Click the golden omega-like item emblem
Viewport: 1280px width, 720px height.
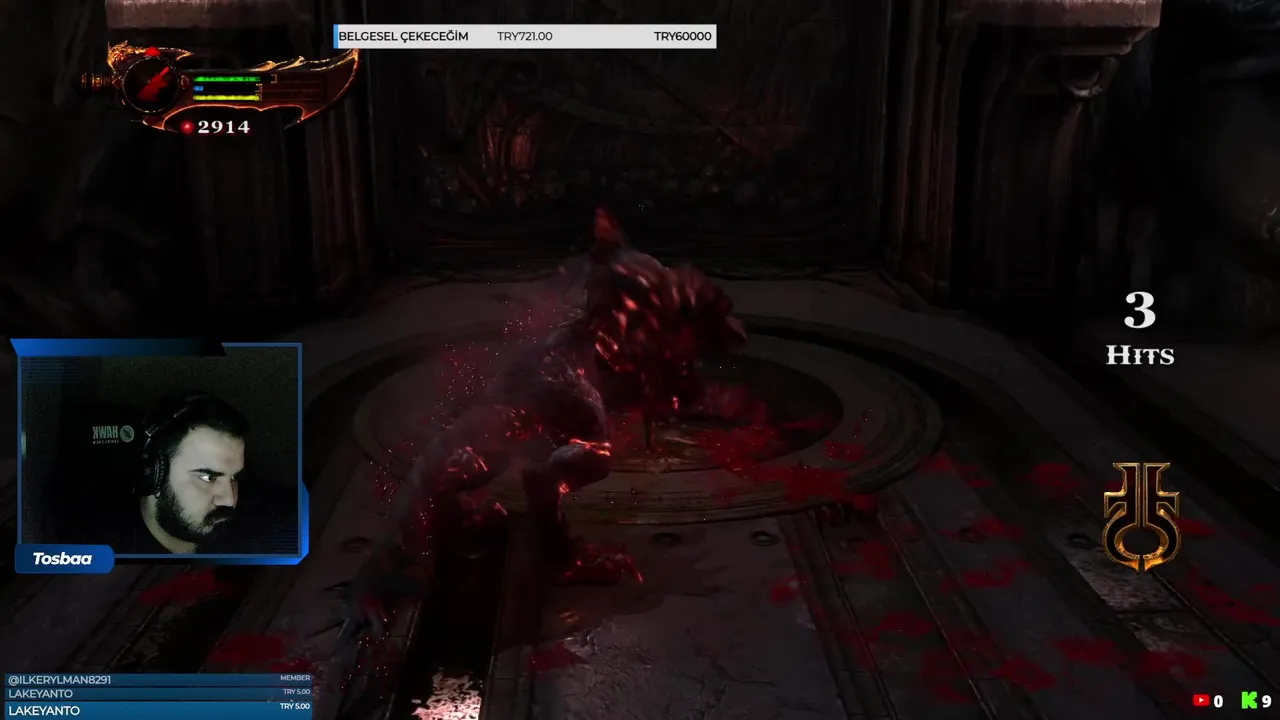(x=1141, y=516)
